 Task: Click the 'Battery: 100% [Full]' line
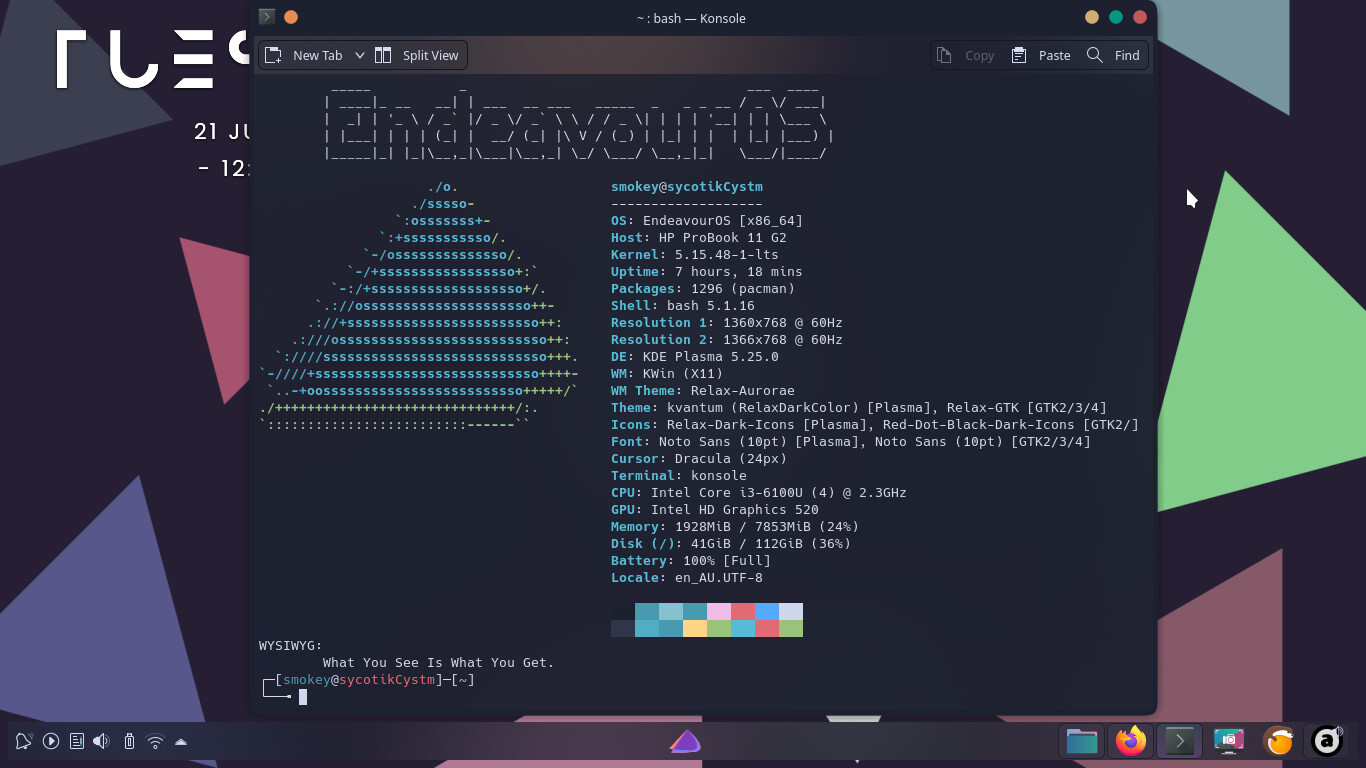(691, 561)
